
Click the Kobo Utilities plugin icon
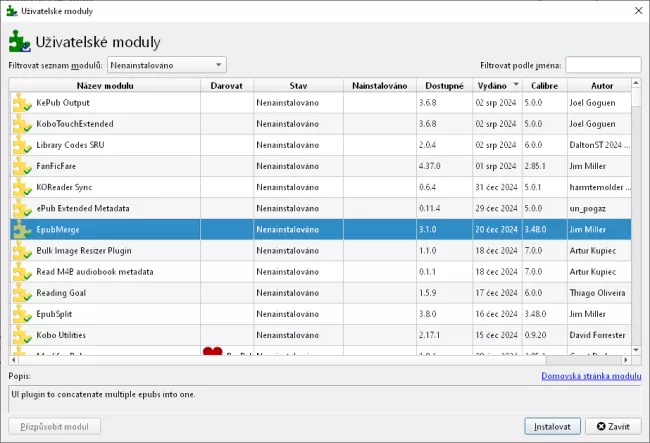pos(22,334)
